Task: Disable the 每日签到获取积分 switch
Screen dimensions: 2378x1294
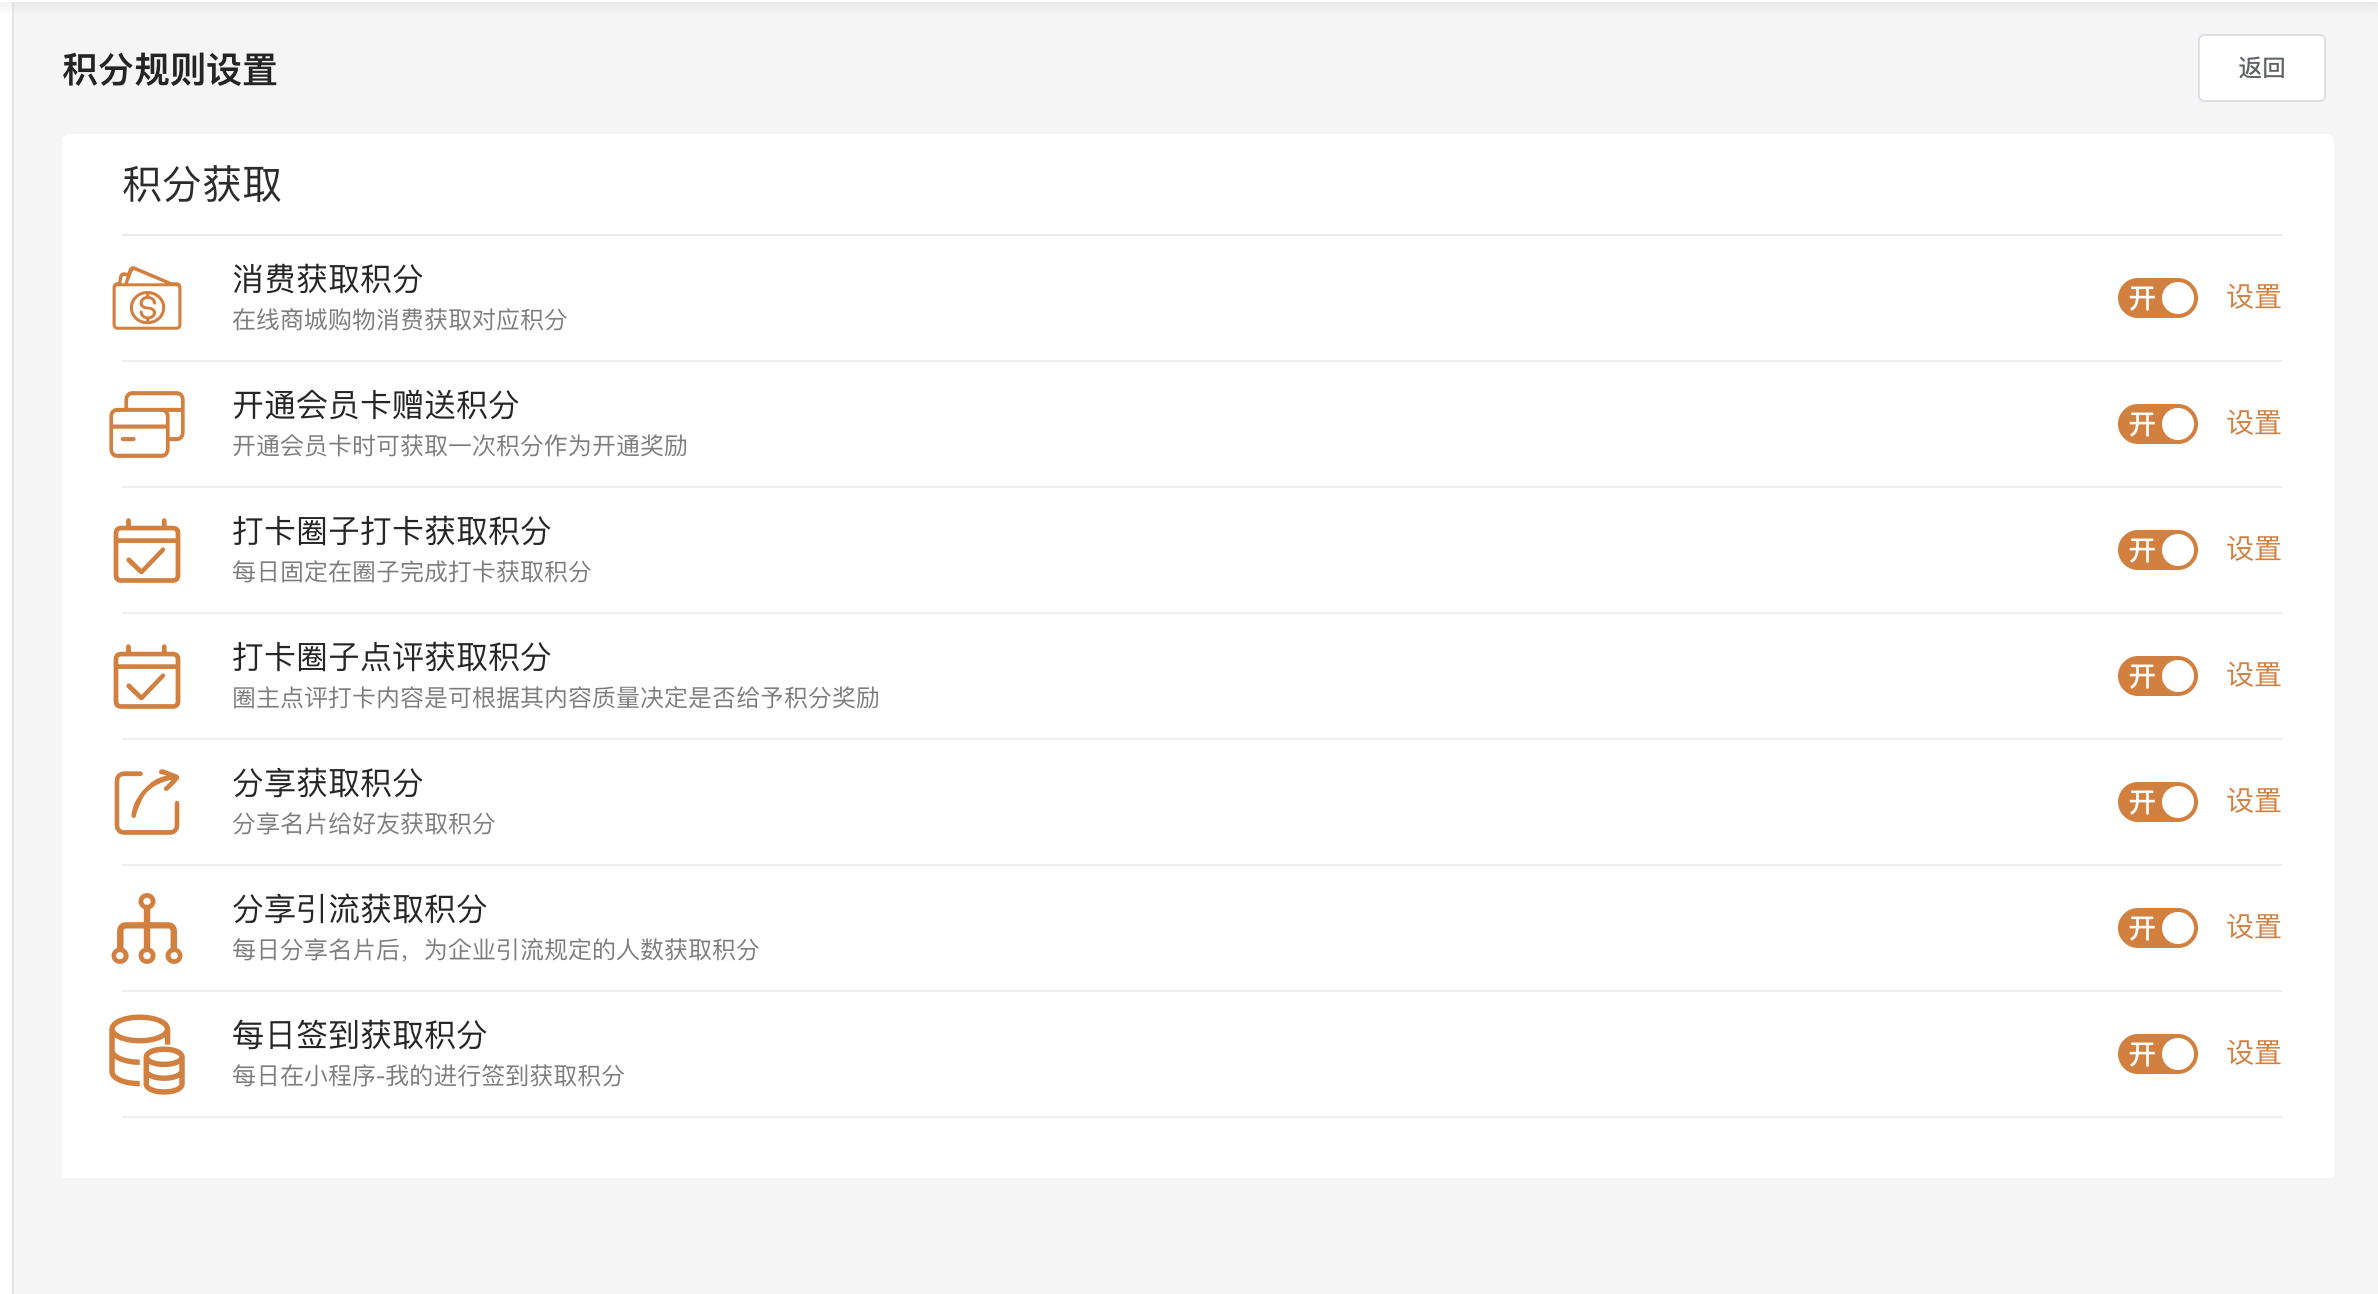Action: click(2157, 1054)
